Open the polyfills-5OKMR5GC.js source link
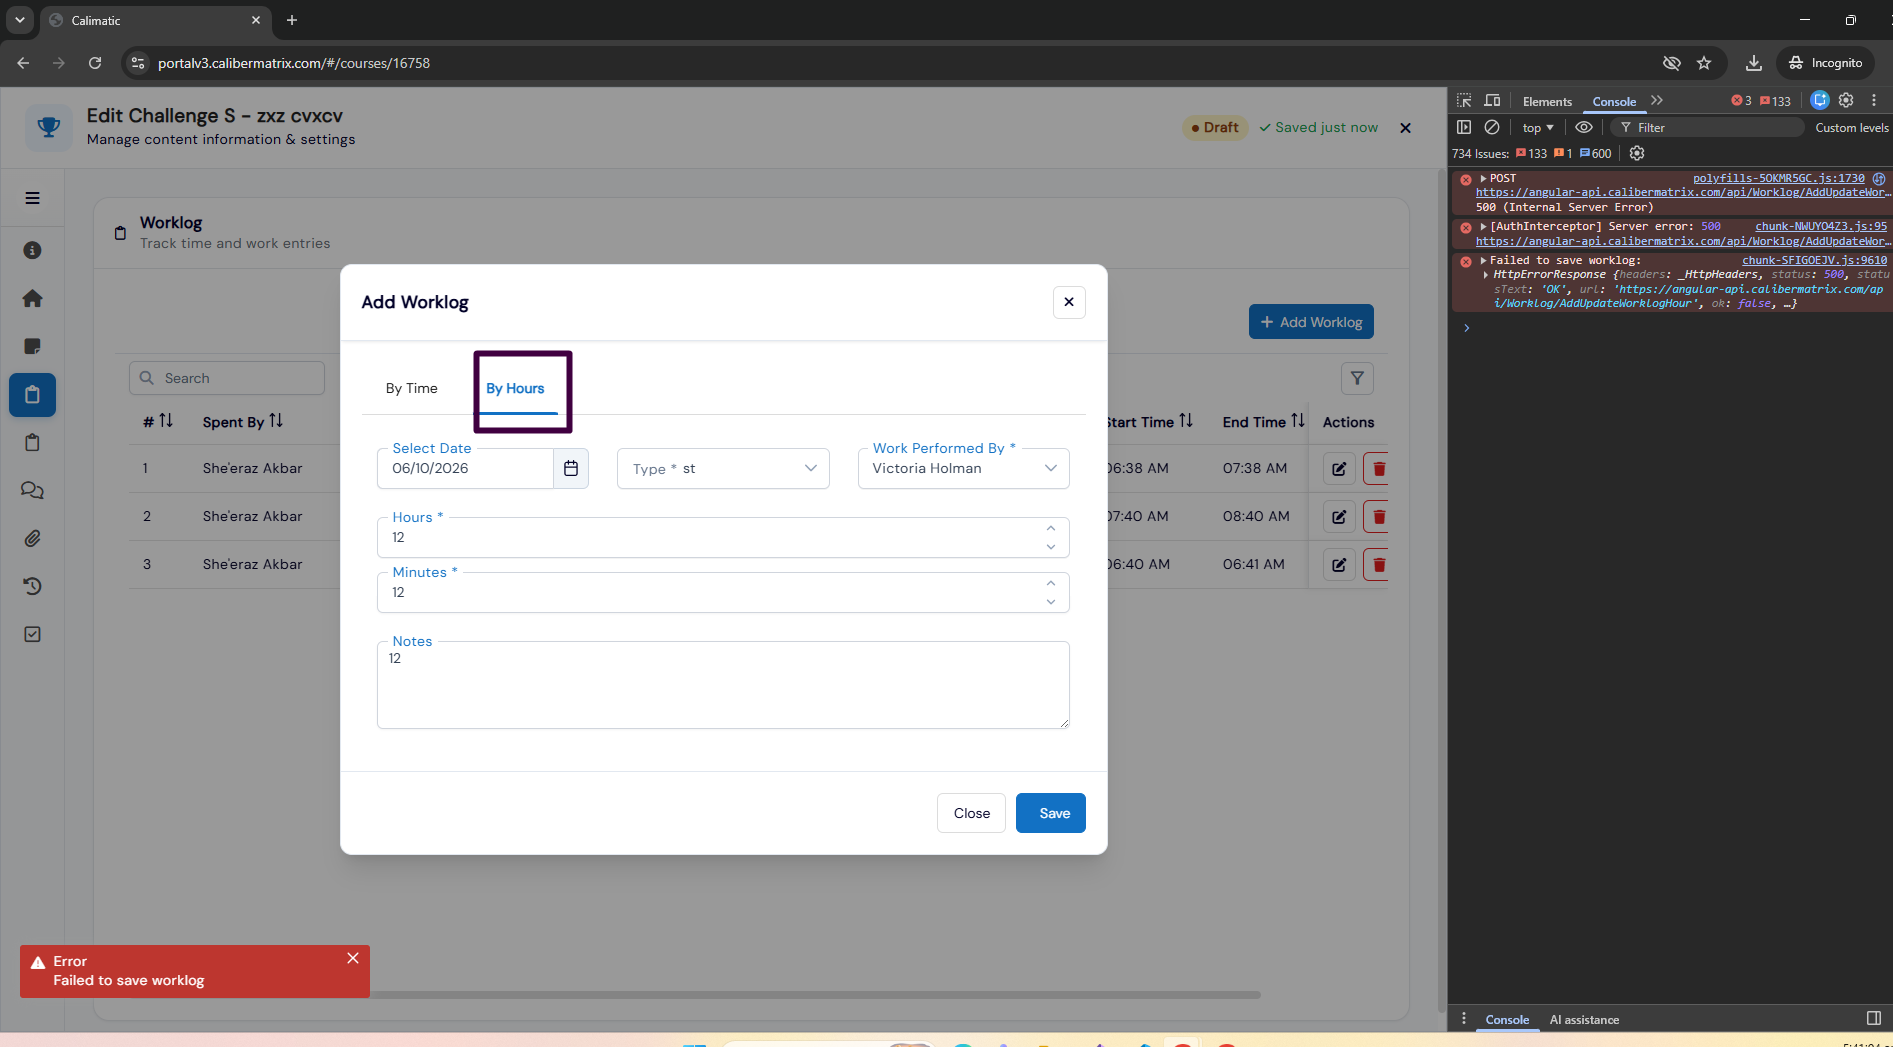Screen dimensions: 1893x1047 coord(1778,178)
